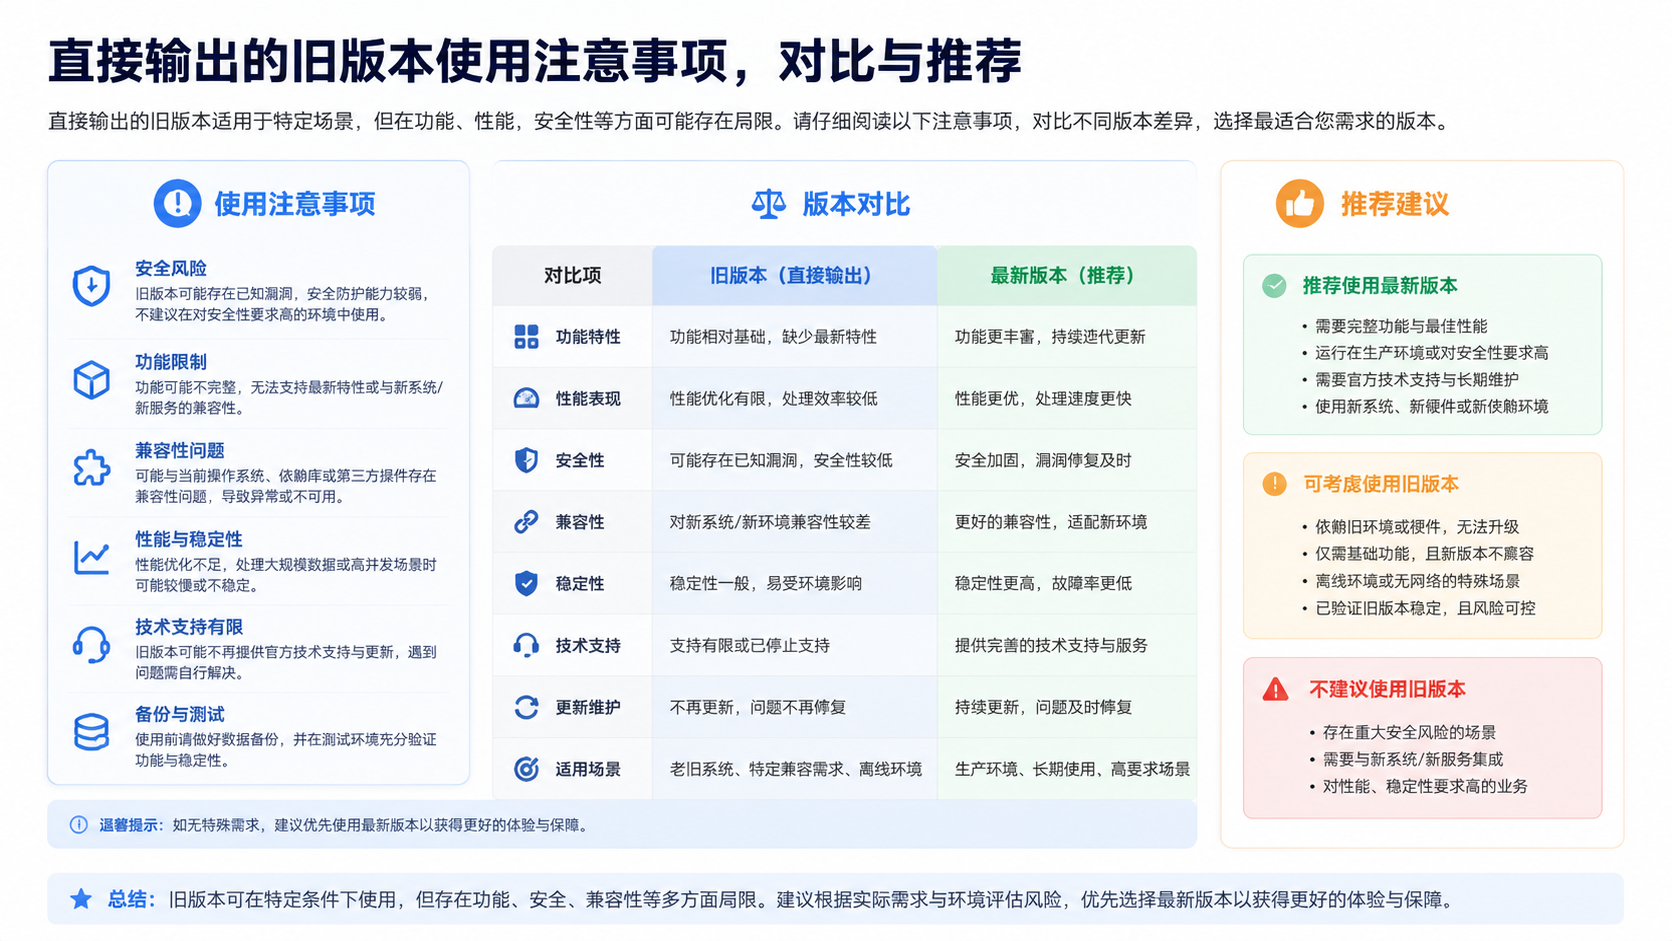1672x941 pixels.
Task: Click the 推荐使用最新版本 card title
Action: point(1379,286)
